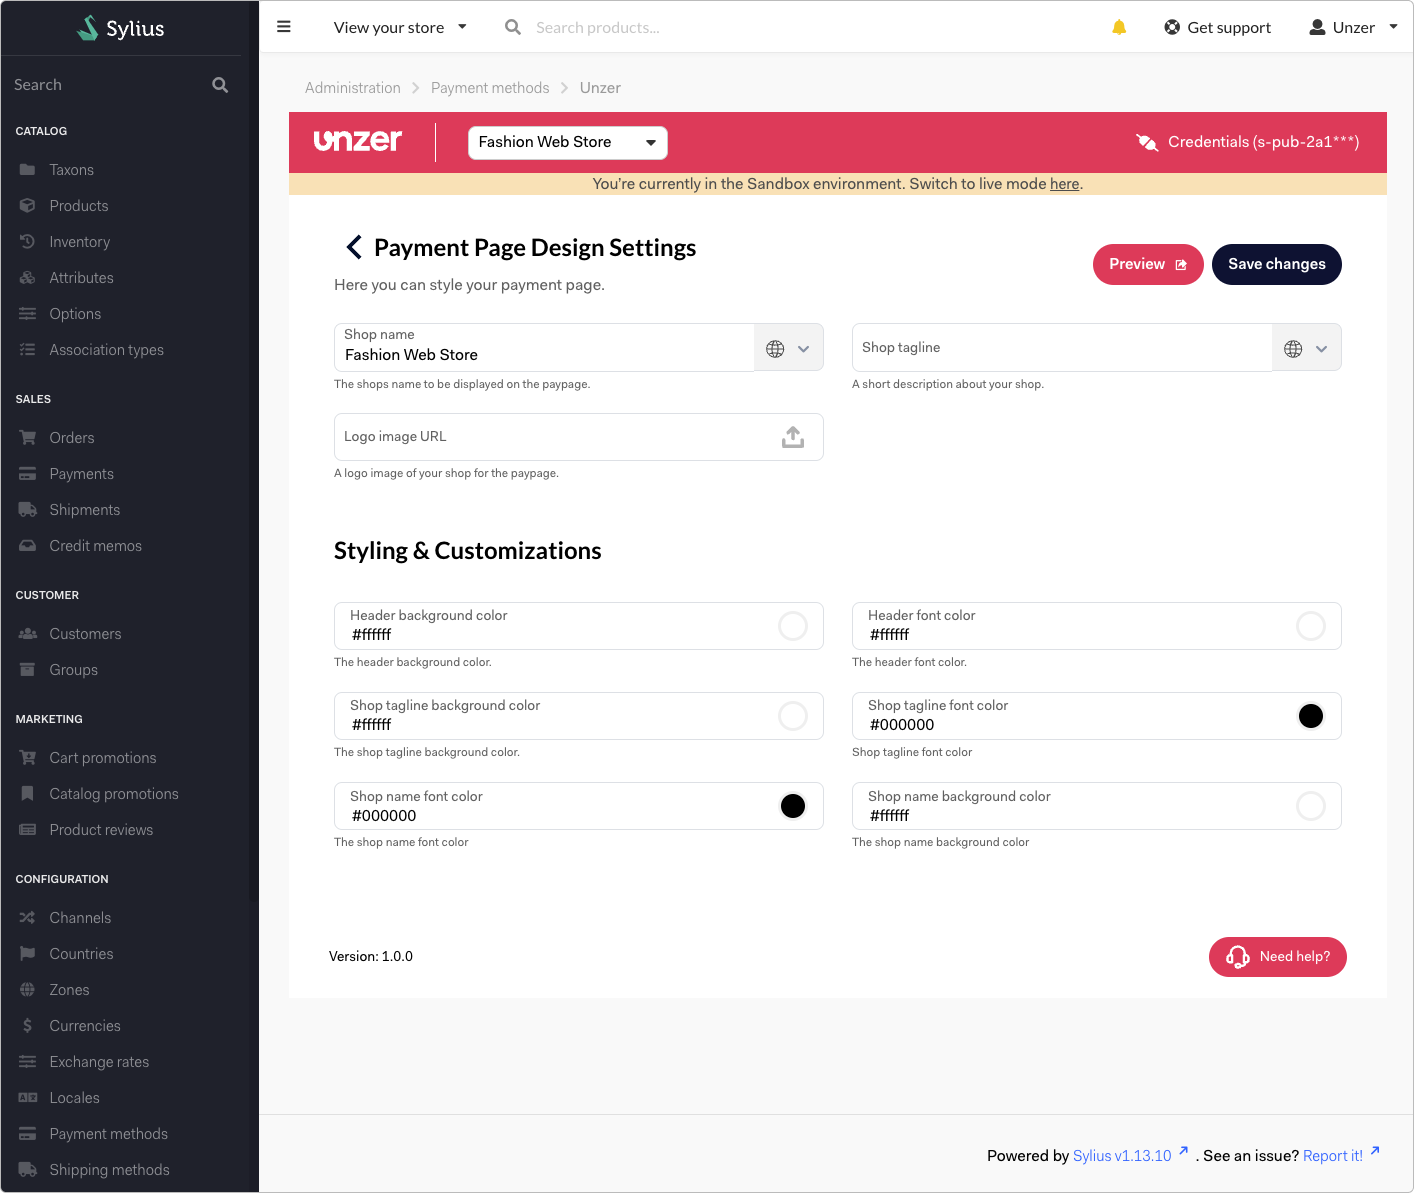1414x1193 pixels.
Task: Click the Logo image URL input field
Action: point(579,437)
